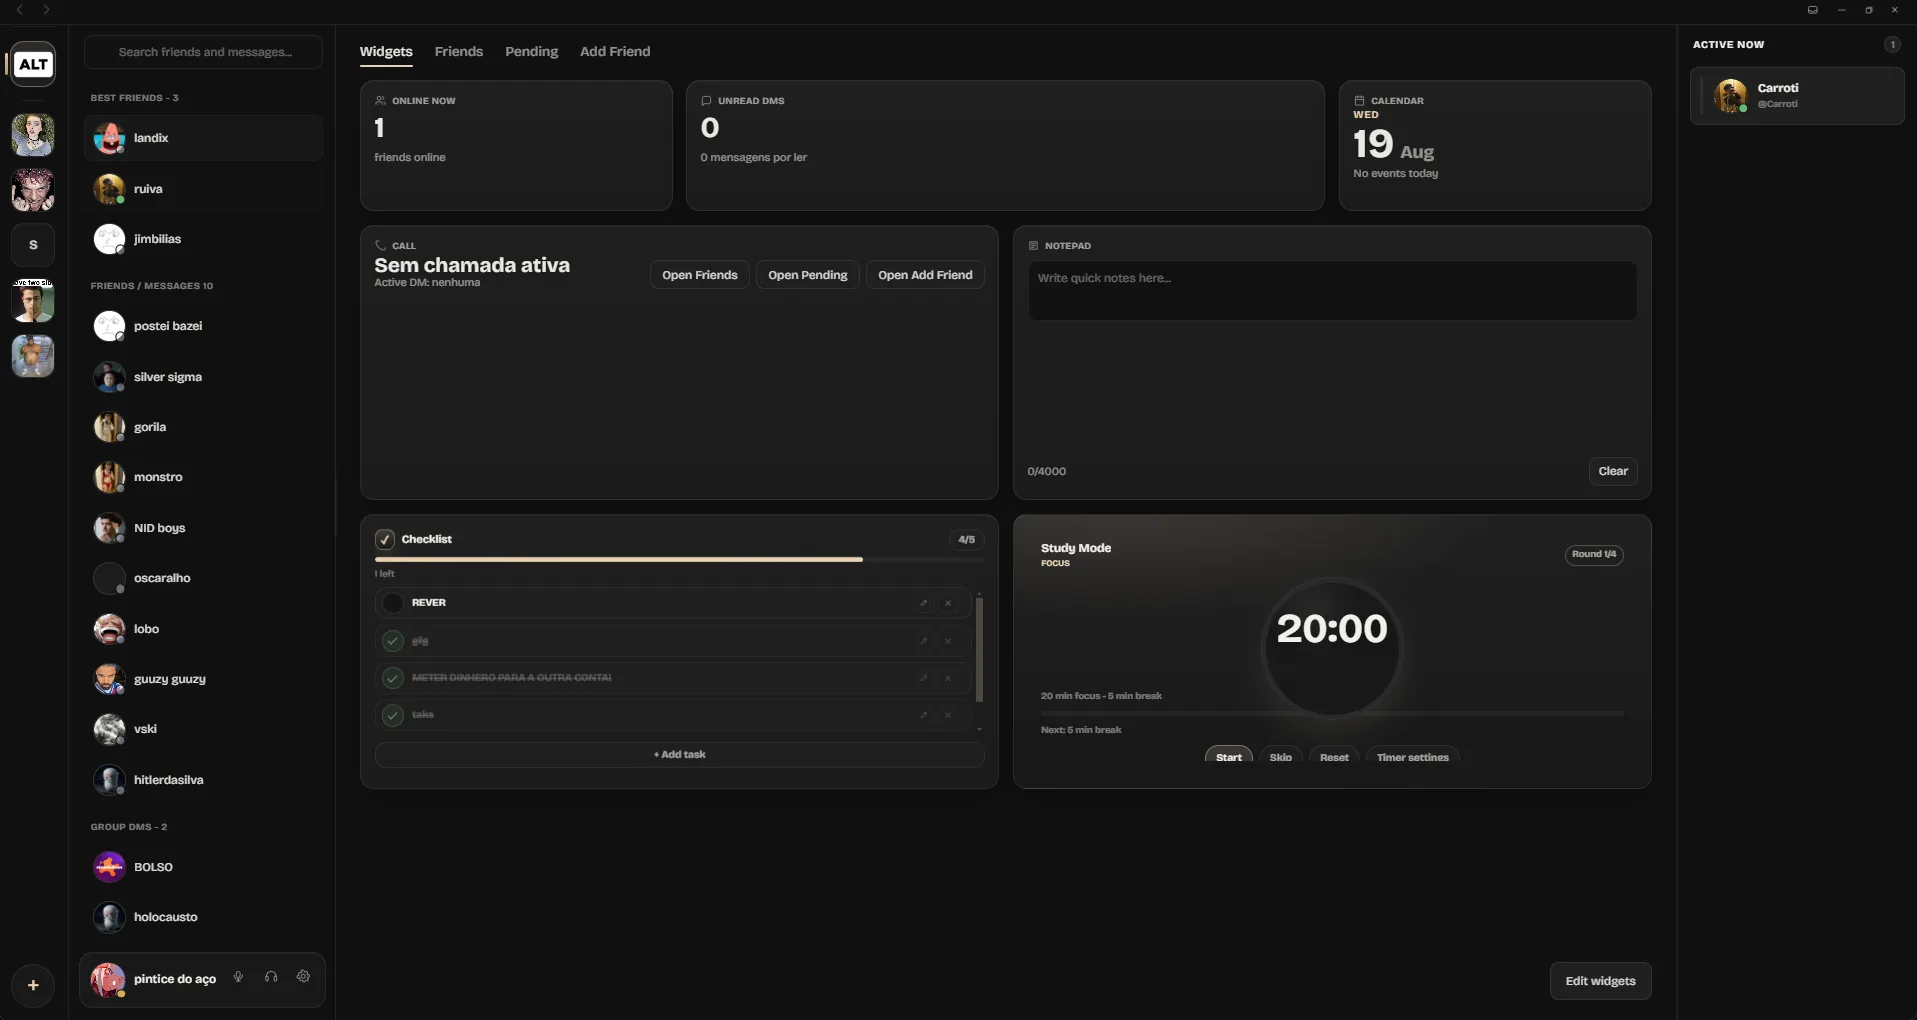
Task: Add a new server with the plus icon
Action: [33, 985]
